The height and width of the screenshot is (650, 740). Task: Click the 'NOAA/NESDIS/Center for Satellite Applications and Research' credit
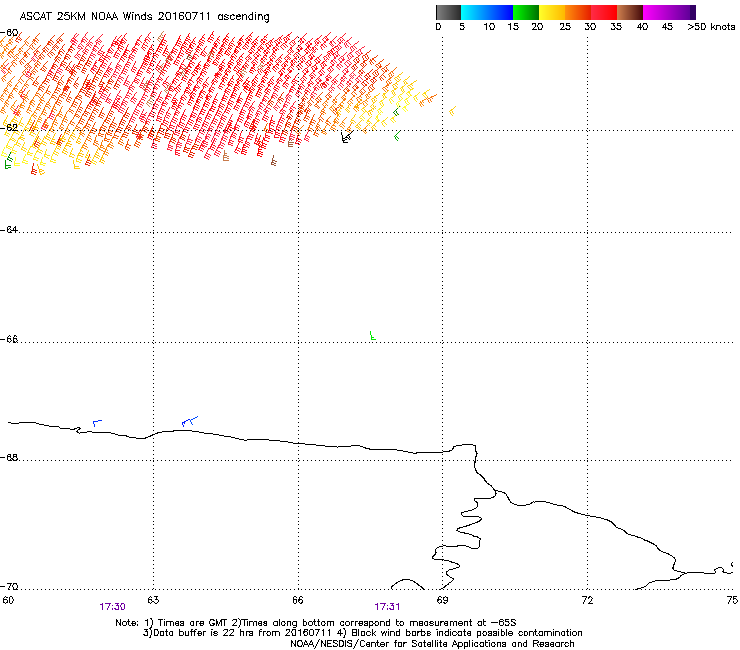click(432, 644)
